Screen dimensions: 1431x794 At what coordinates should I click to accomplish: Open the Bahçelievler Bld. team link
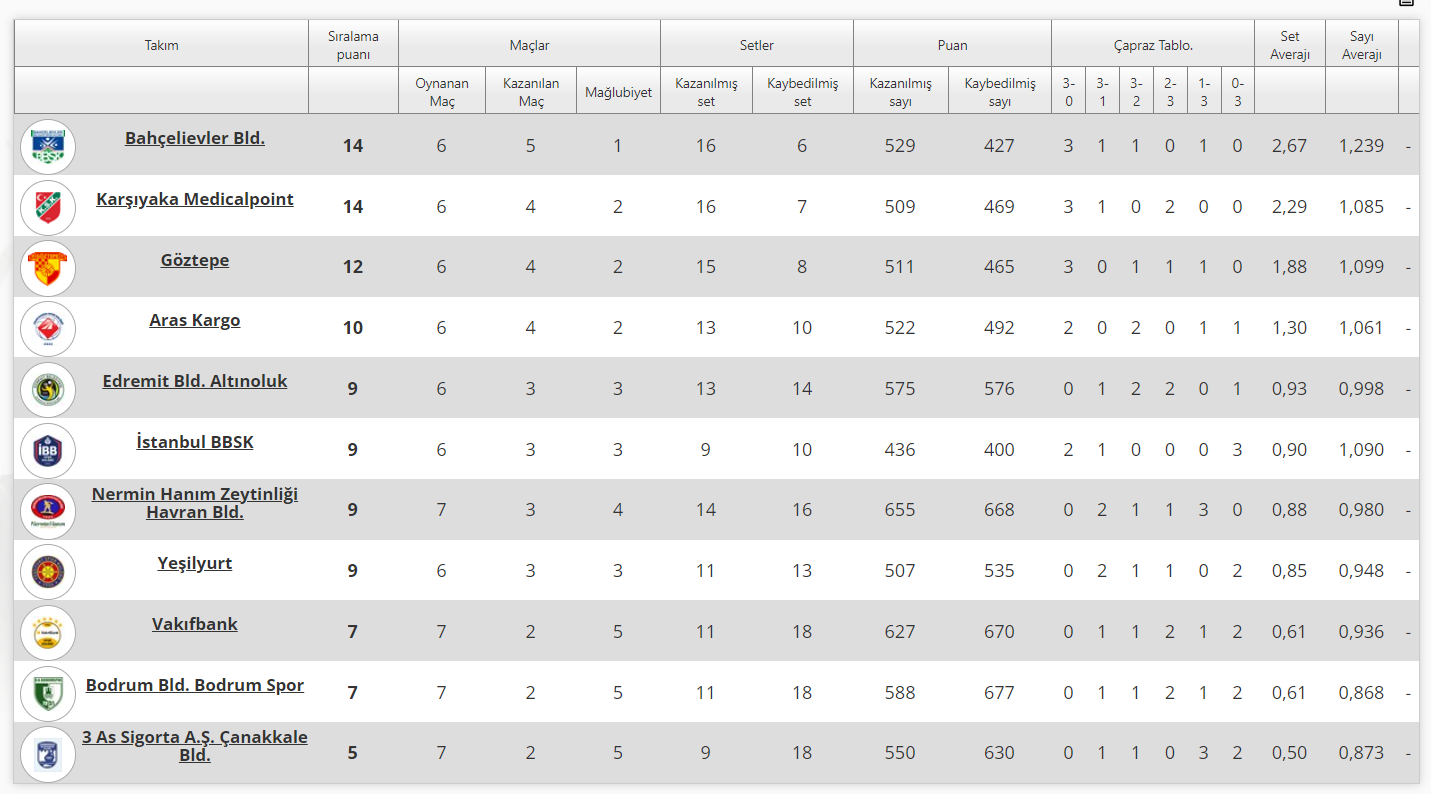pyautogui.click(x=195, y=138)
